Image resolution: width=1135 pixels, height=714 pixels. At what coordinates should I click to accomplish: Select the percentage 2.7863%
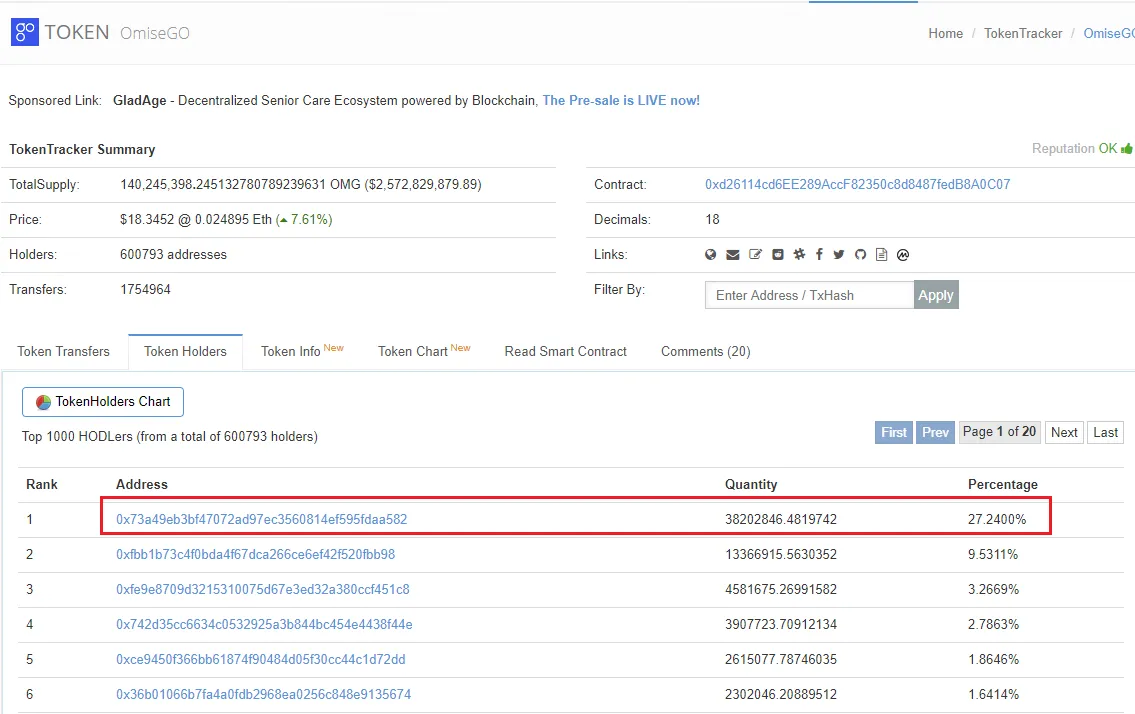click(x=993, y=624)
